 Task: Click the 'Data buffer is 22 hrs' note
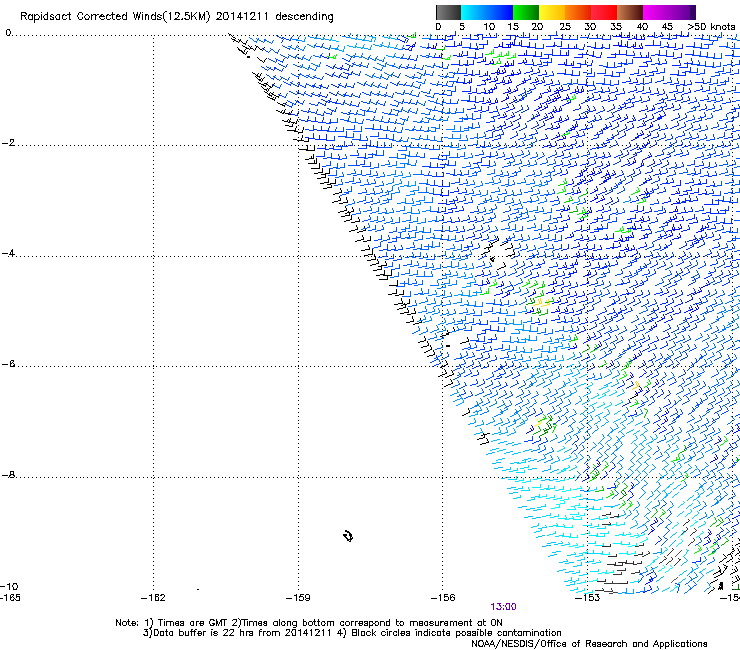point(237,633)
